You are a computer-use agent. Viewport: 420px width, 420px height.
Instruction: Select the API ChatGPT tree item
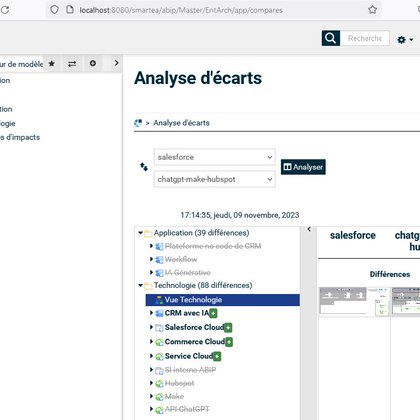[x=187, y=409]
